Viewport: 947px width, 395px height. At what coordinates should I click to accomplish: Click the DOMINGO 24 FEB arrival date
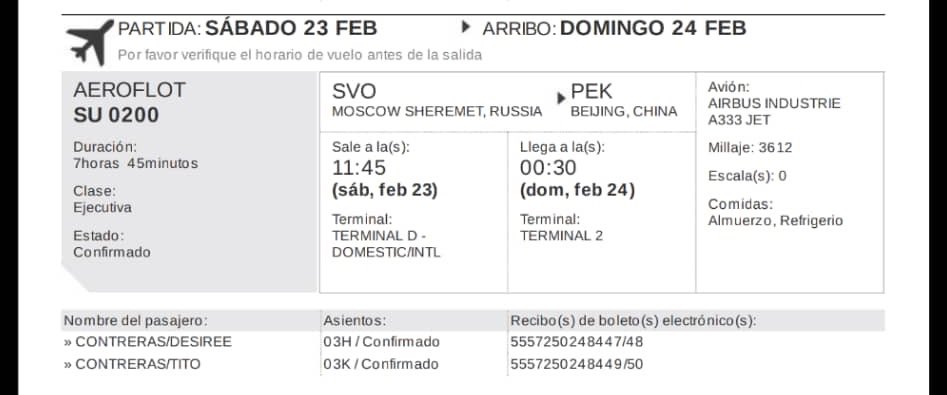(653, 28)
